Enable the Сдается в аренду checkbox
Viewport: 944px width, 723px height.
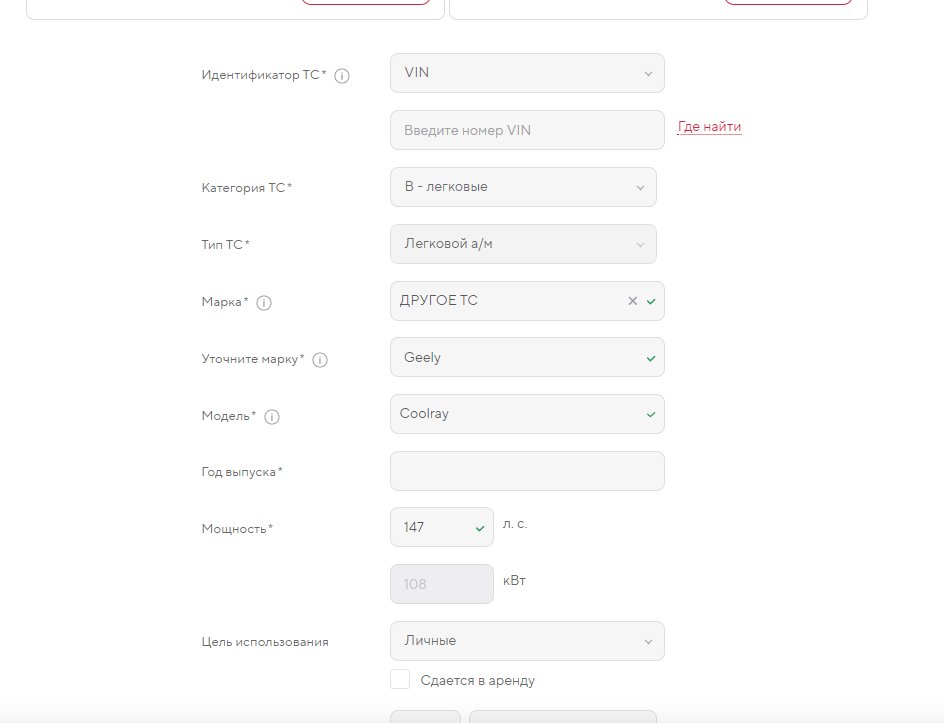pyautogui.click(x=400, y=679)
